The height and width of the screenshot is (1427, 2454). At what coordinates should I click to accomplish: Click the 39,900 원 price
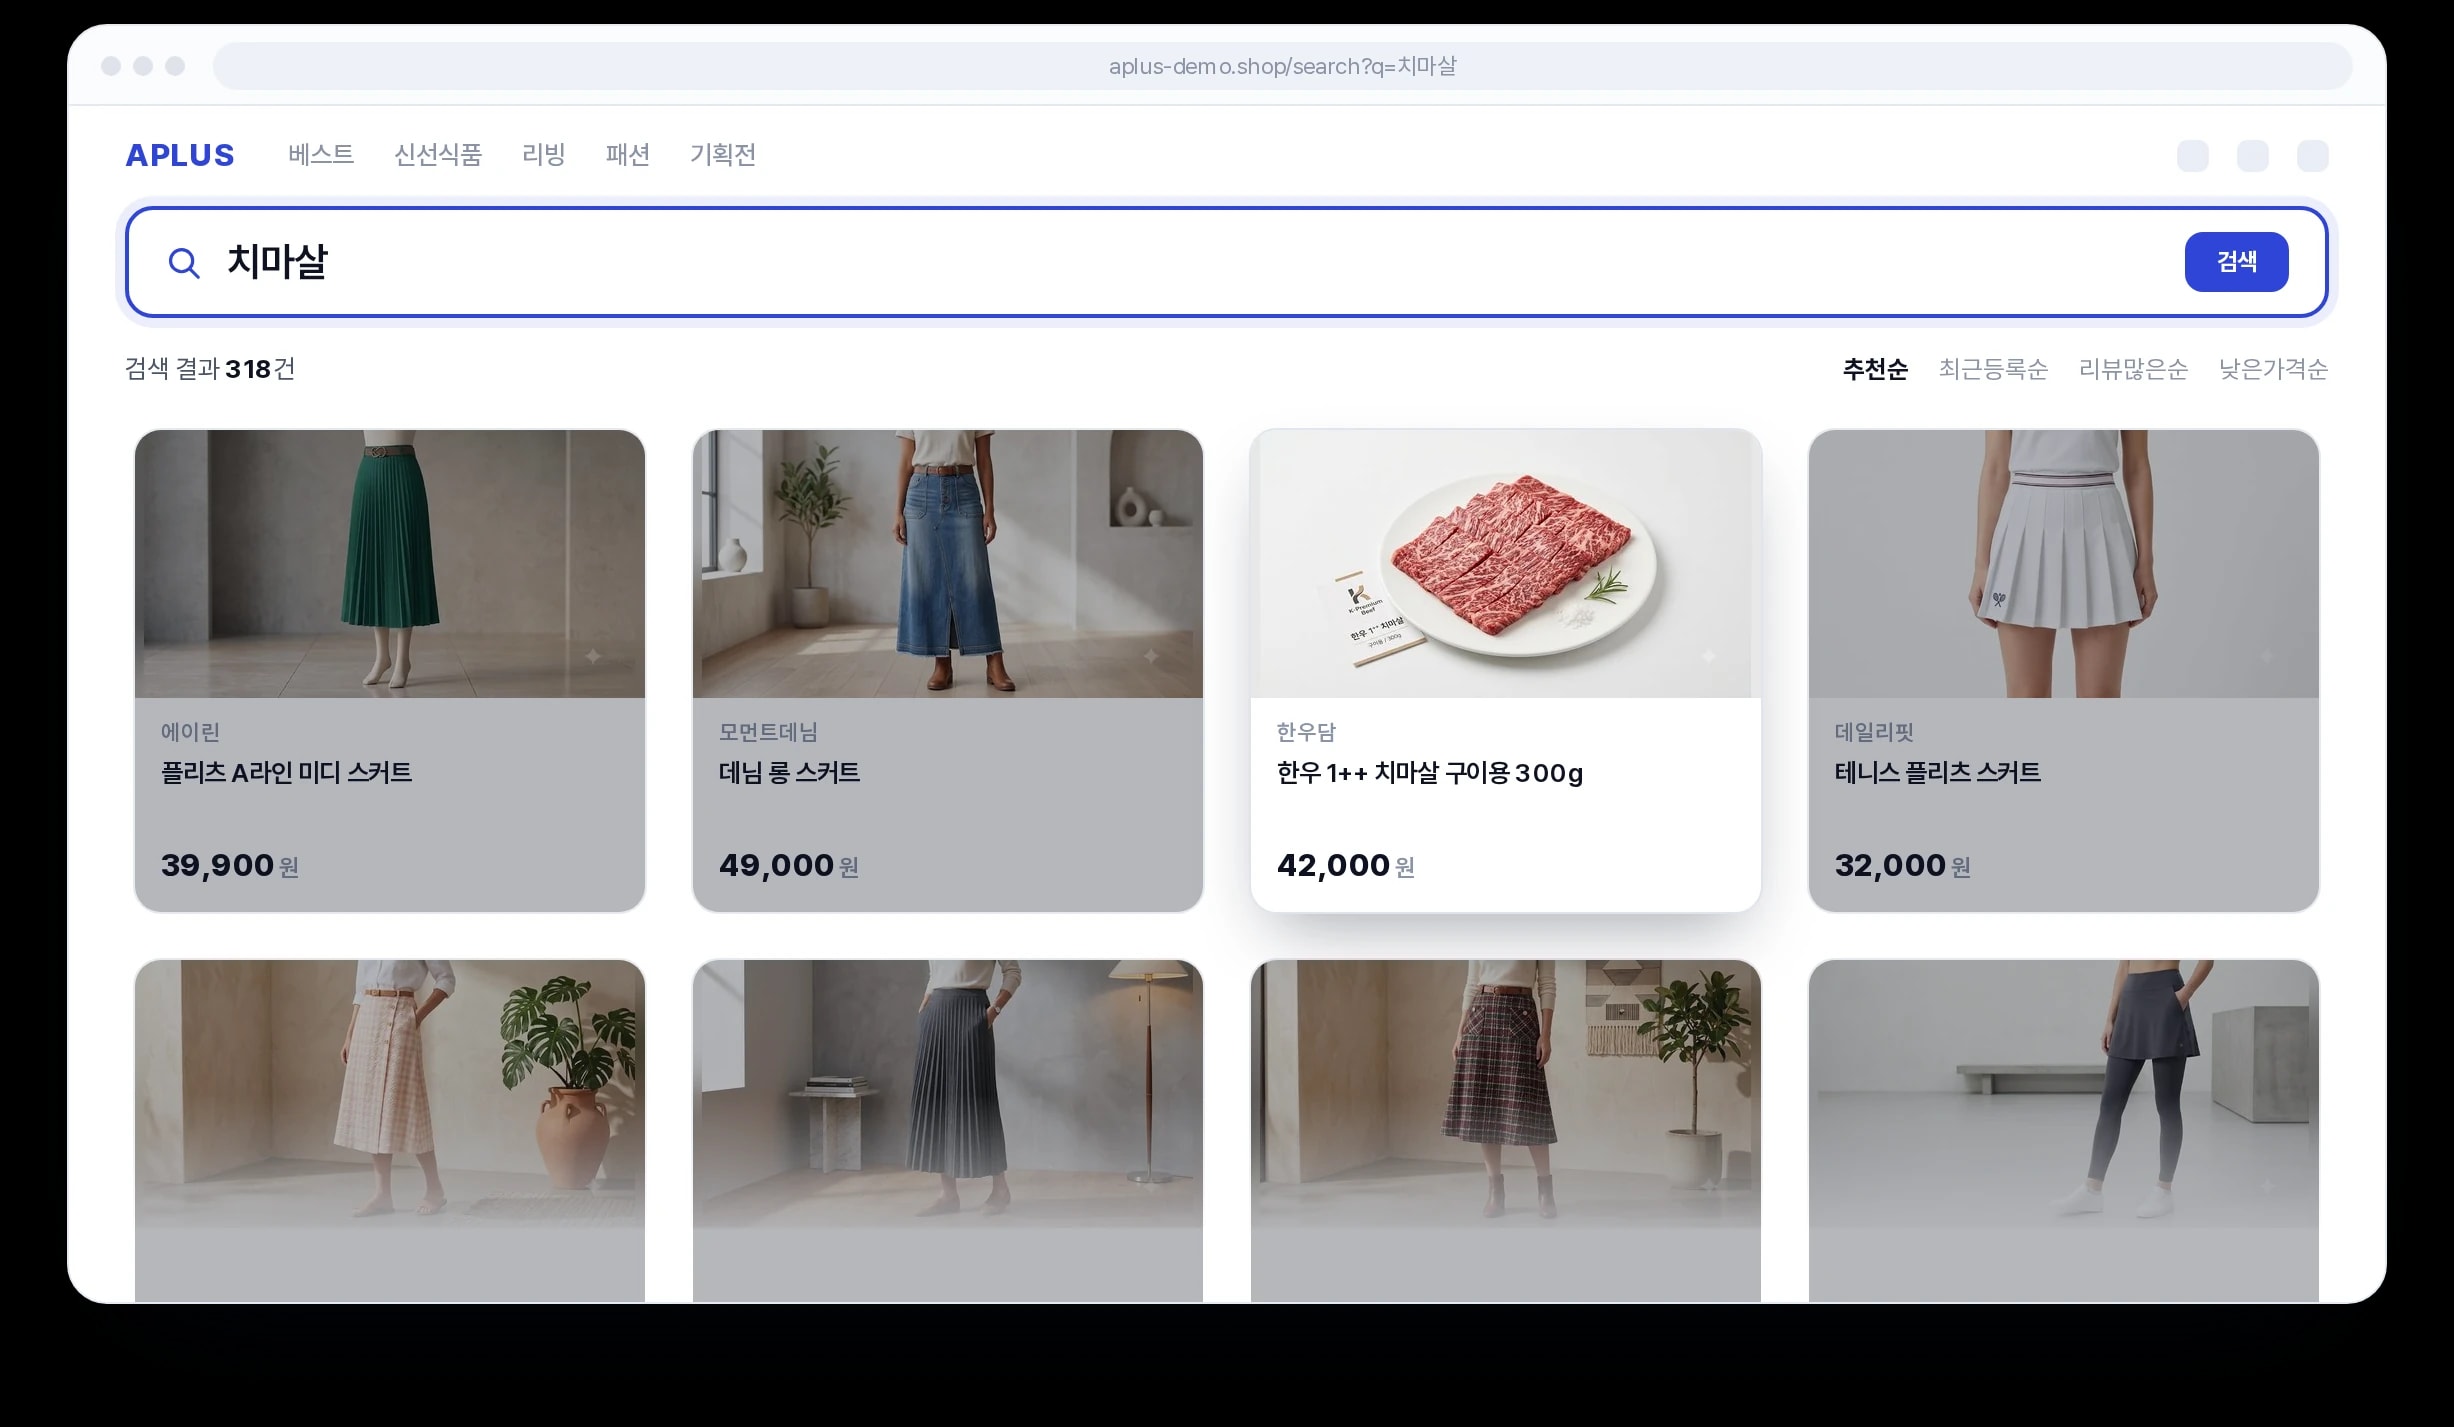[230, 865]
